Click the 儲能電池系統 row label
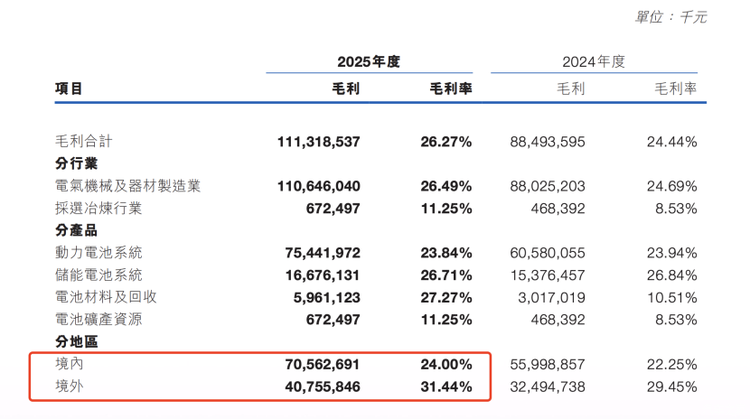 pos(98,275)
